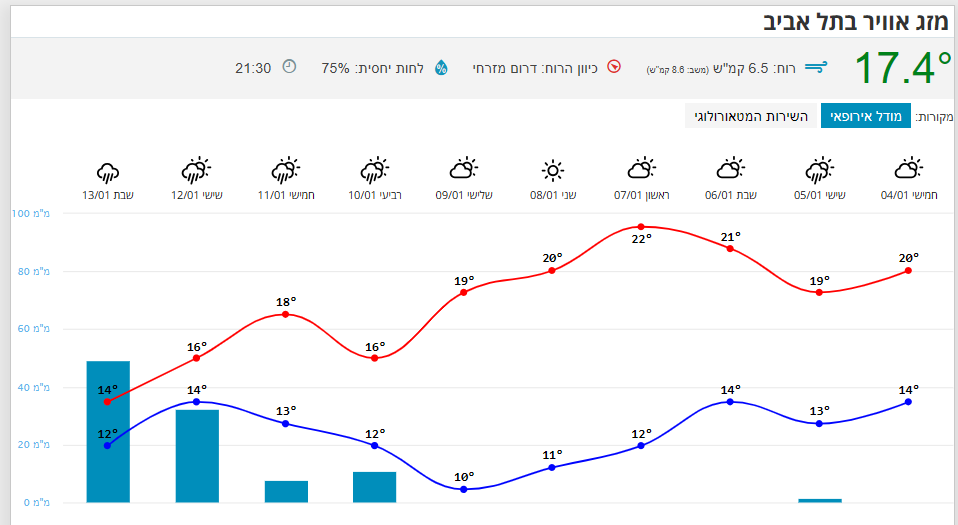Click the sunny icon for 08/01

point(553,170)
